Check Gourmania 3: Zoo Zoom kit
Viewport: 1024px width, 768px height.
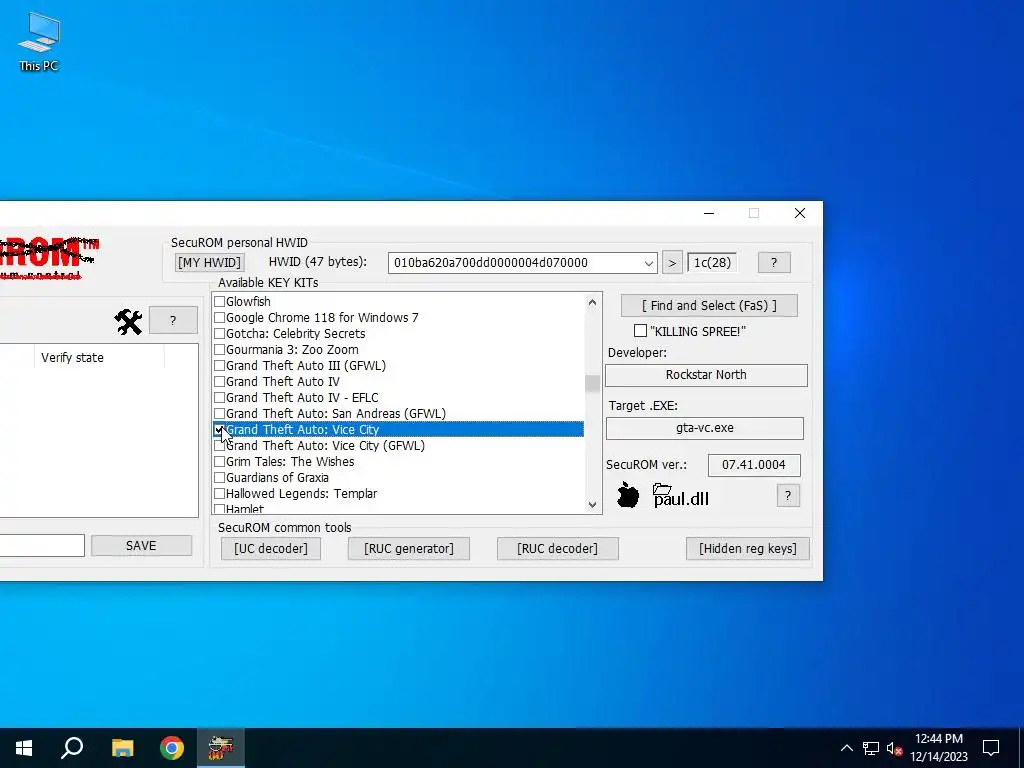tap(219, 349)
